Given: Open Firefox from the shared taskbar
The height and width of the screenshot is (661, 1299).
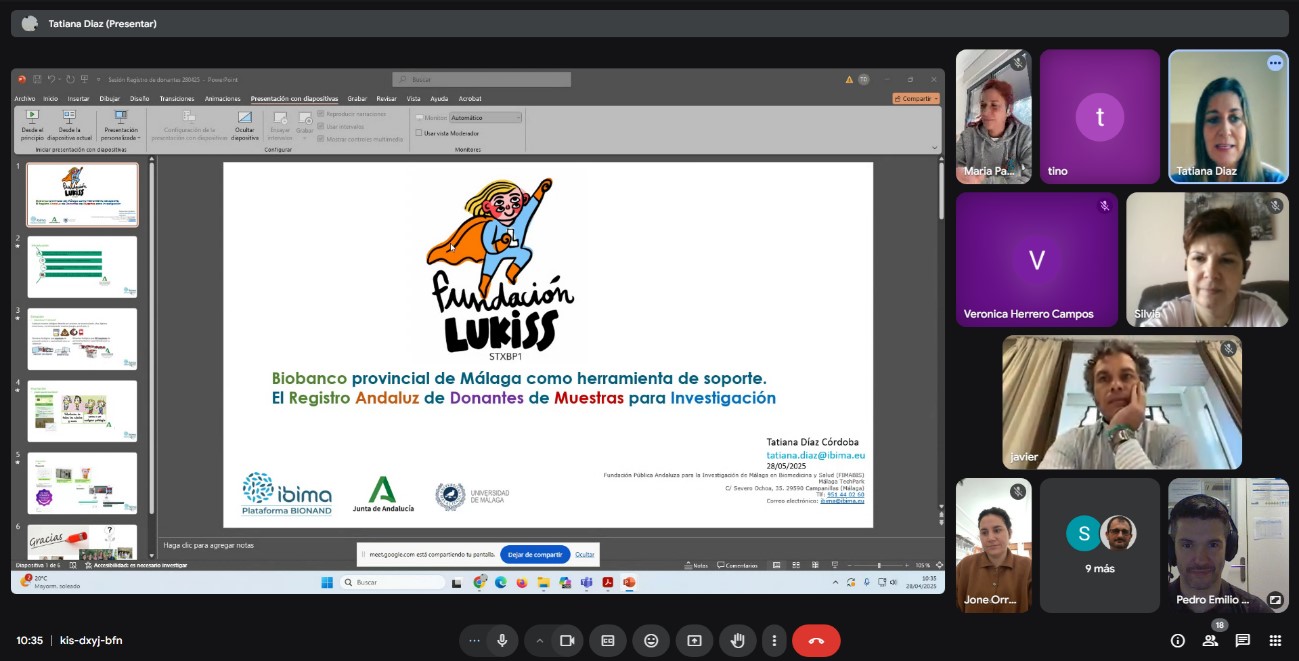Looking at the screenshot, I should [522, 582].
